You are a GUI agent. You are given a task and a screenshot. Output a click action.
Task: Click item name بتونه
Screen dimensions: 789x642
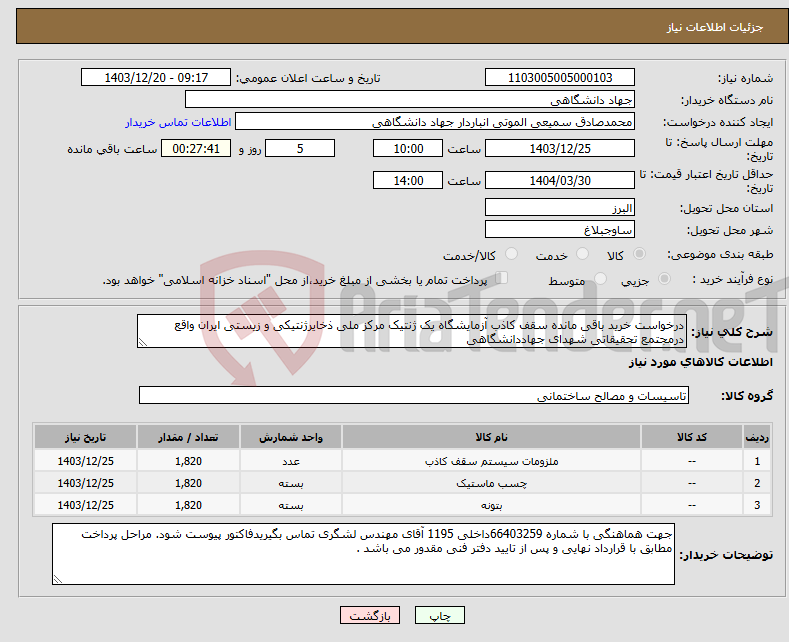491,505
